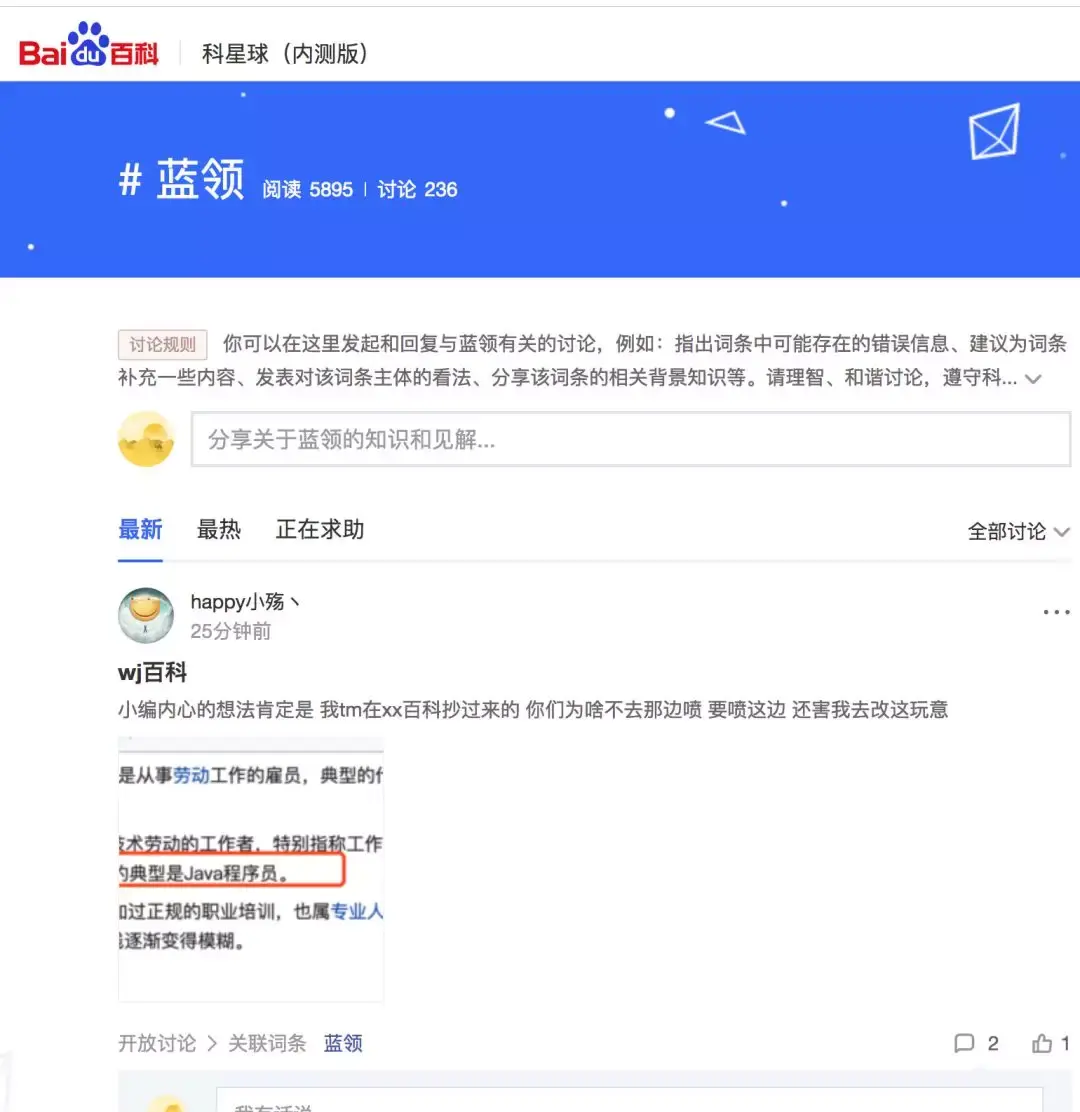
Task: Click the 25分钟前 timestamp
Action: coord(230,630)
